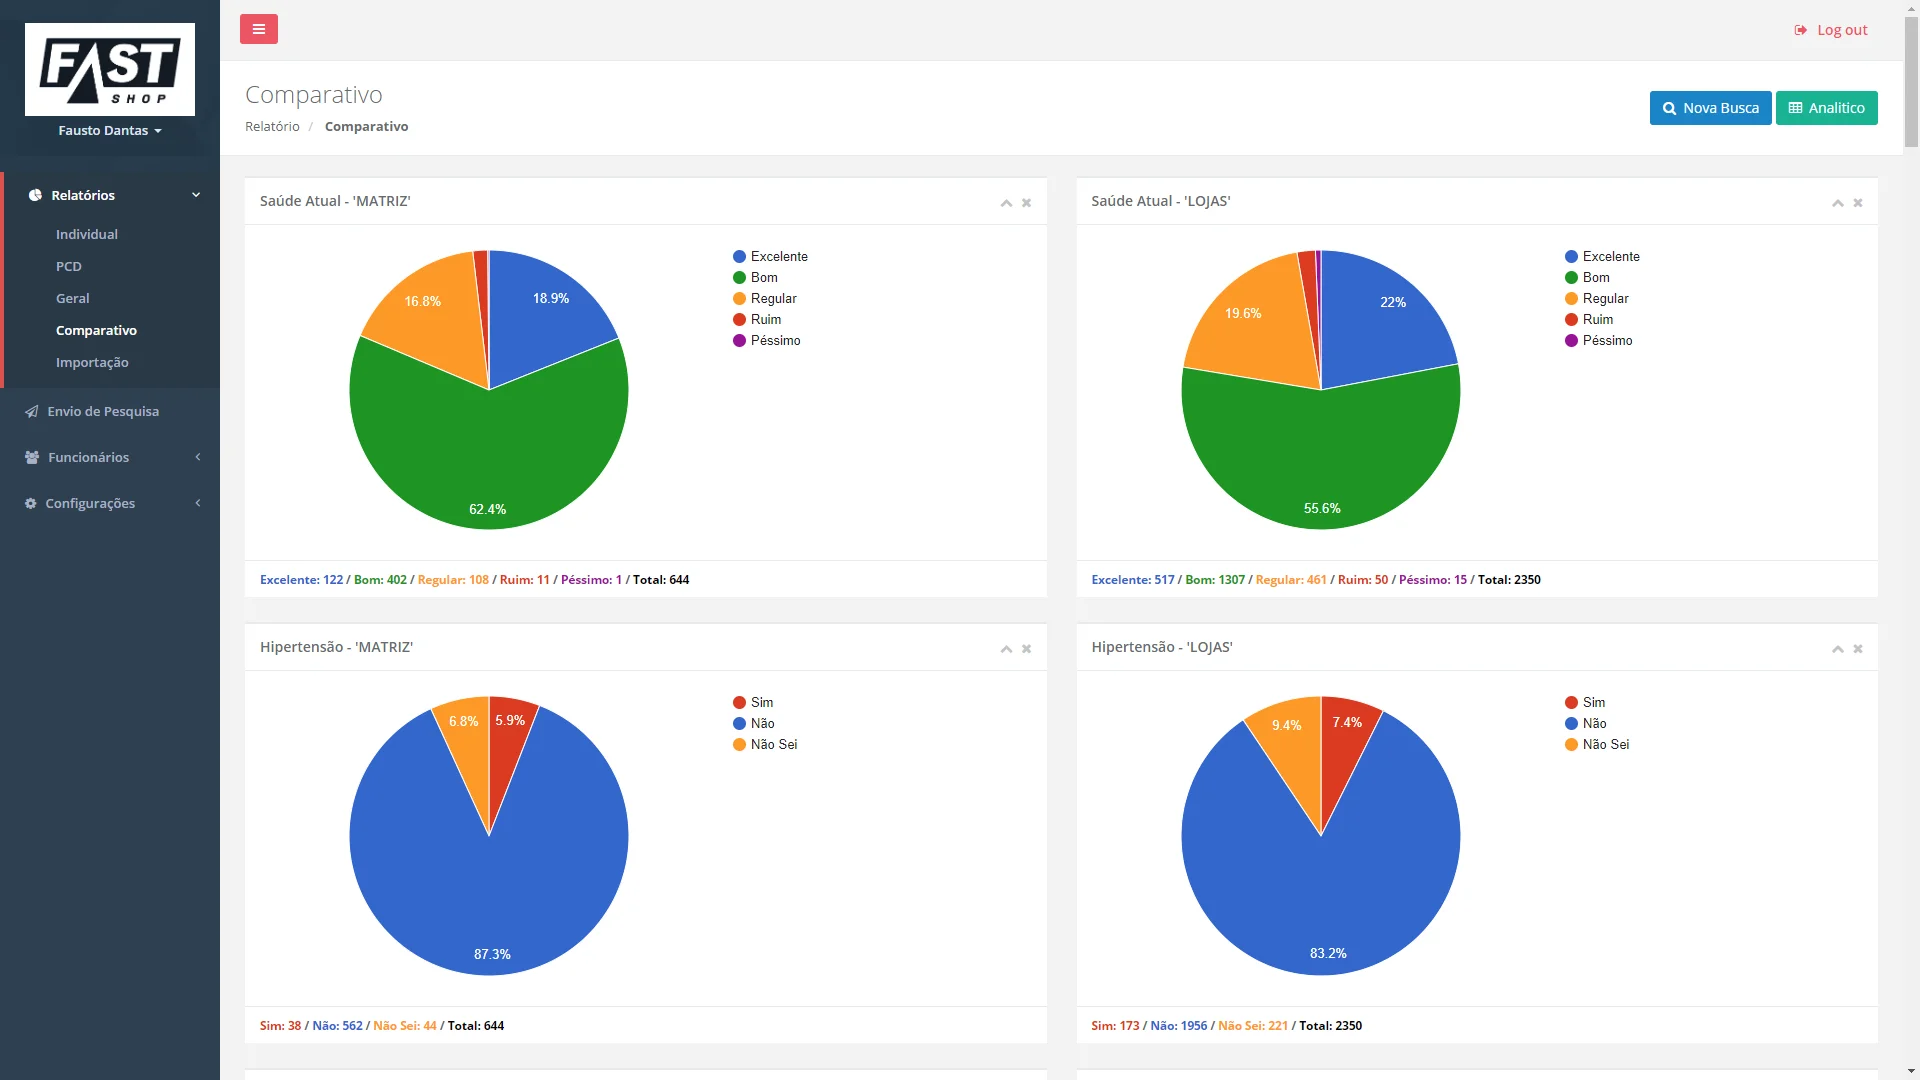1920x1080 pixels.
Task: Collapse the Saúde Atual 'MATRIZ' panel chevron
Action: tap(1006, 203)
